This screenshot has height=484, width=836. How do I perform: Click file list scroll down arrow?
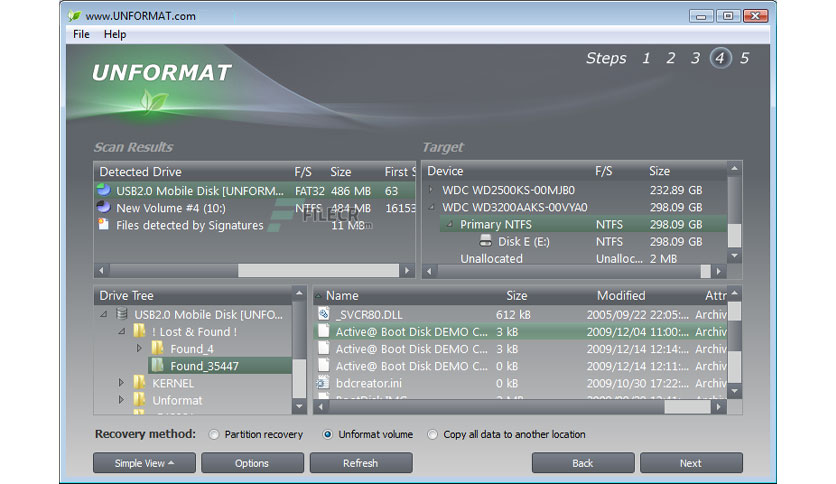735,392
